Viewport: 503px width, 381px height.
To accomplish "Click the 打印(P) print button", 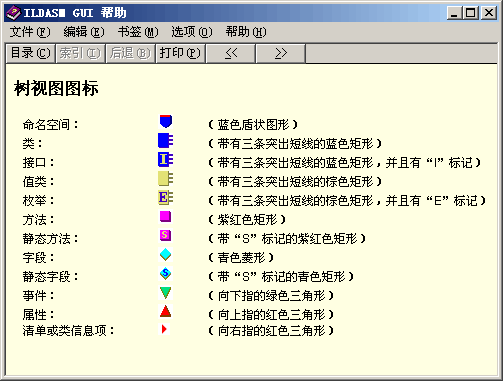I will [x=180, y=53].
